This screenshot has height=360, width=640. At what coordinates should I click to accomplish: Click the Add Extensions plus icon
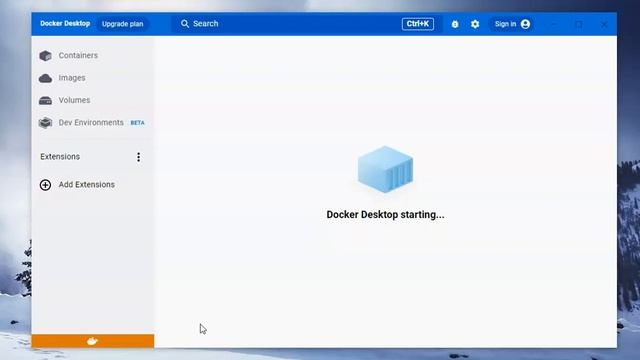point(45,185)
